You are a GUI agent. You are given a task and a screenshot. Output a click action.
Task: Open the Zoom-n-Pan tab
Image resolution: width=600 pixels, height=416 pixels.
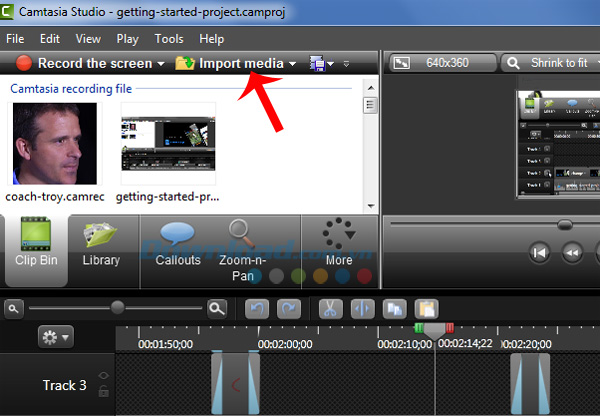pos(242,251)
